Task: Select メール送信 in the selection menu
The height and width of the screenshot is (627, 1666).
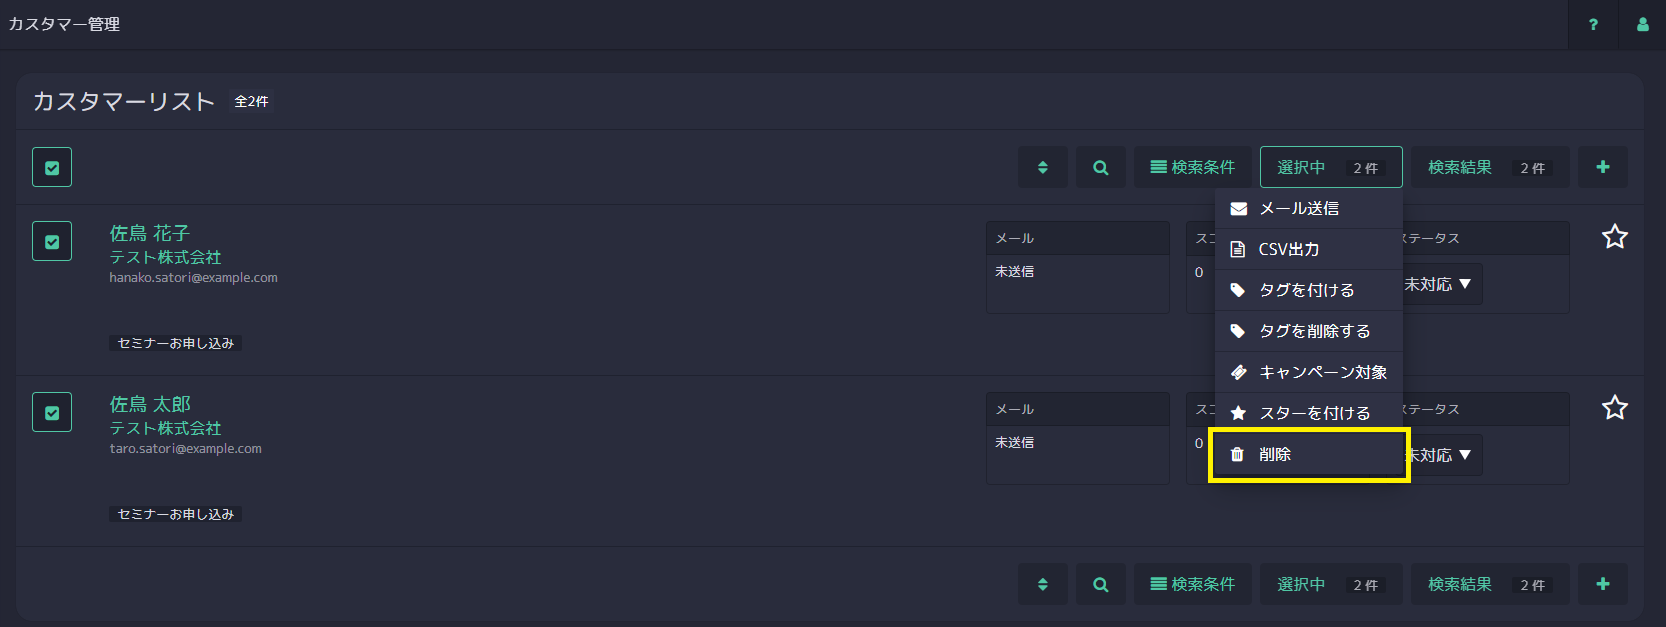Action: 1309,208
